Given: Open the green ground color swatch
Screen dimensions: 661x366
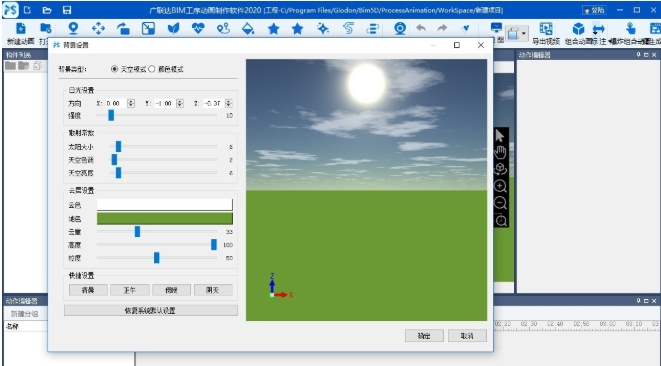Looking at the screenshot, I should (x=164, y=218).
